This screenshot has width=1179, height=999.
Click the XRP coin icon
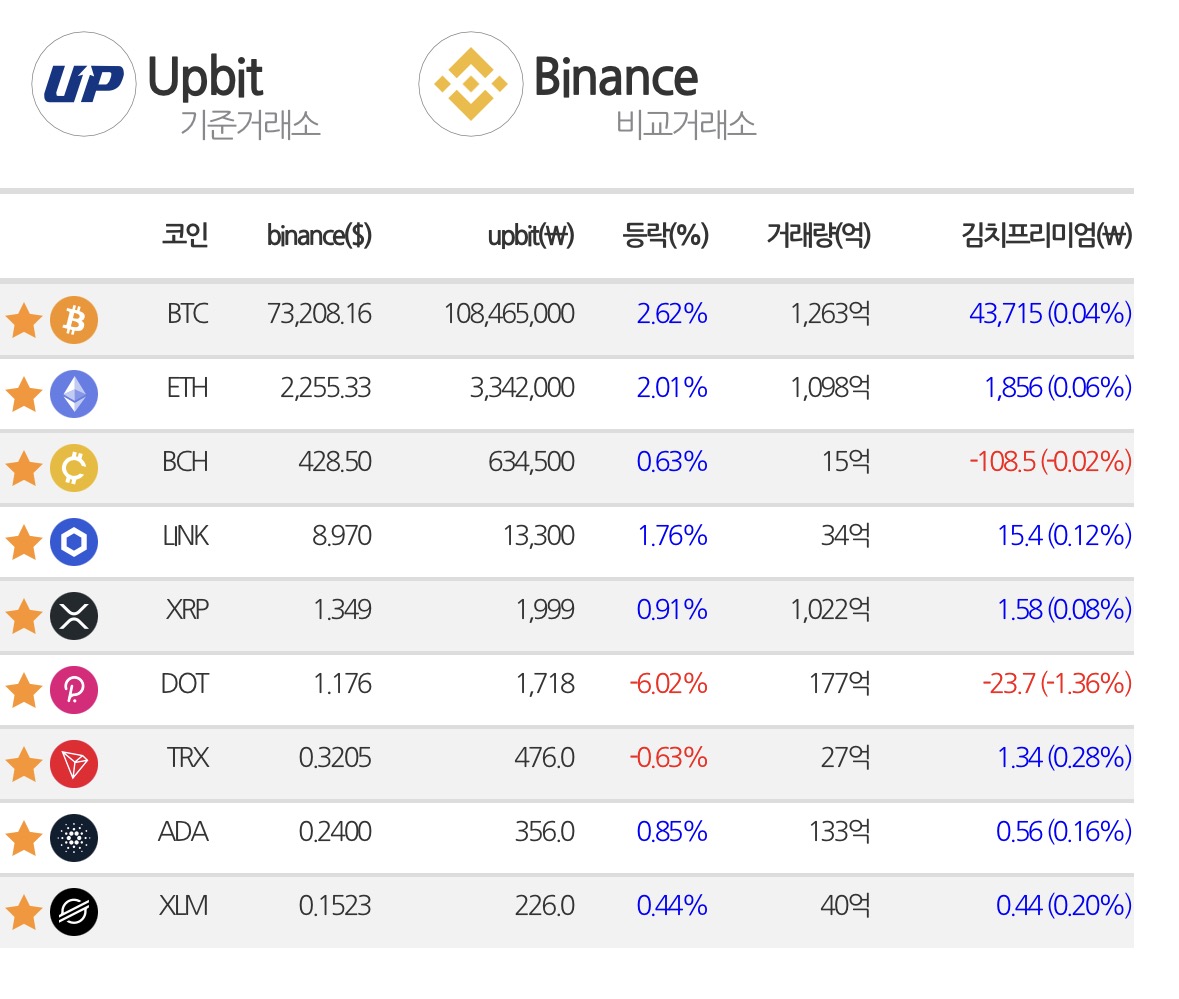[74, 616]
